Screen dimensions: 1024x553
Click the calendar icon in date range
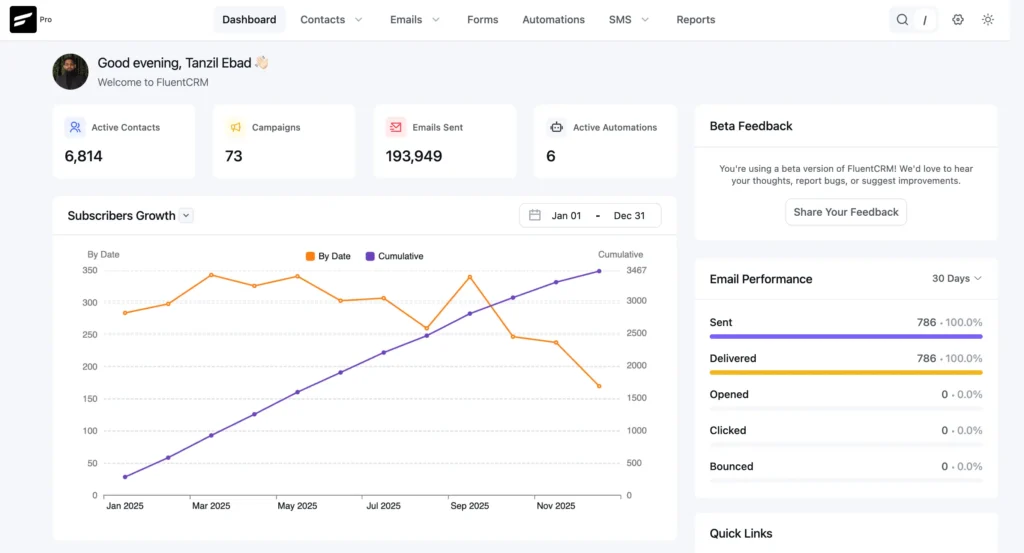click(535, 215)
